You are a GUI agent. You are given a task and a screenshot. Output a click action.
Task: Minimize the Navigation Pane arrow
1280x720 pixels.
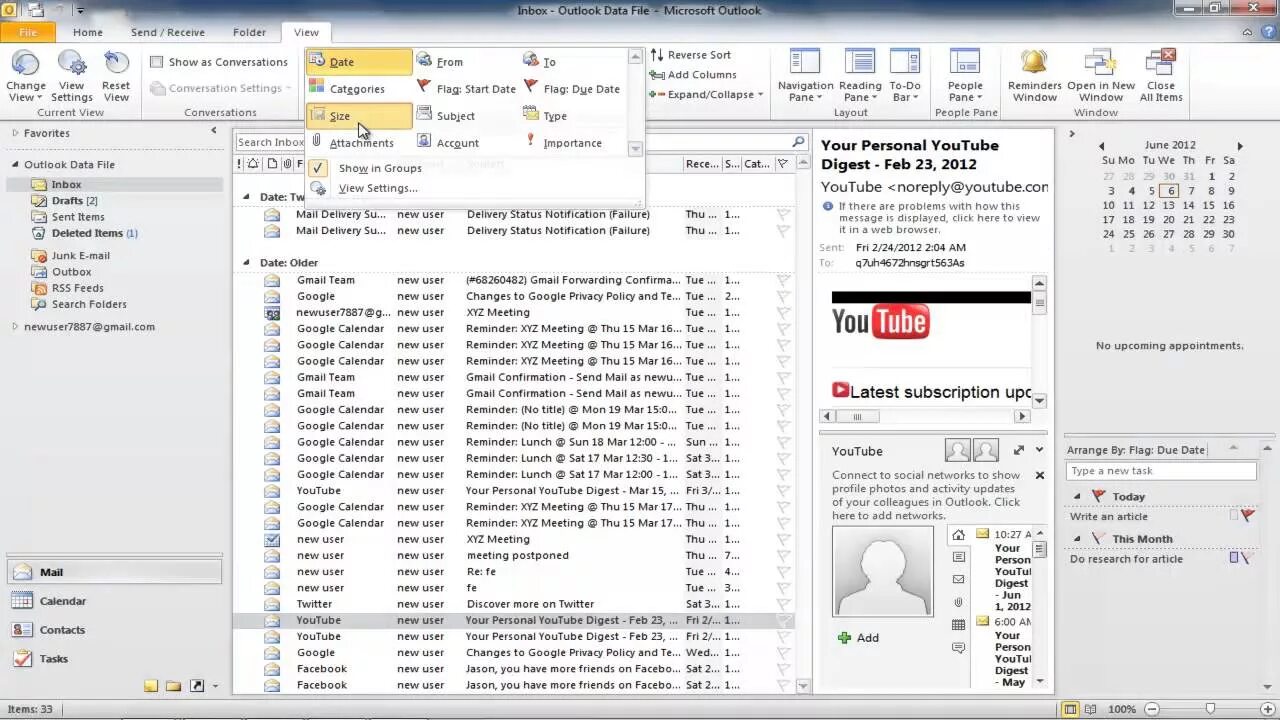[x=214, y=131]
